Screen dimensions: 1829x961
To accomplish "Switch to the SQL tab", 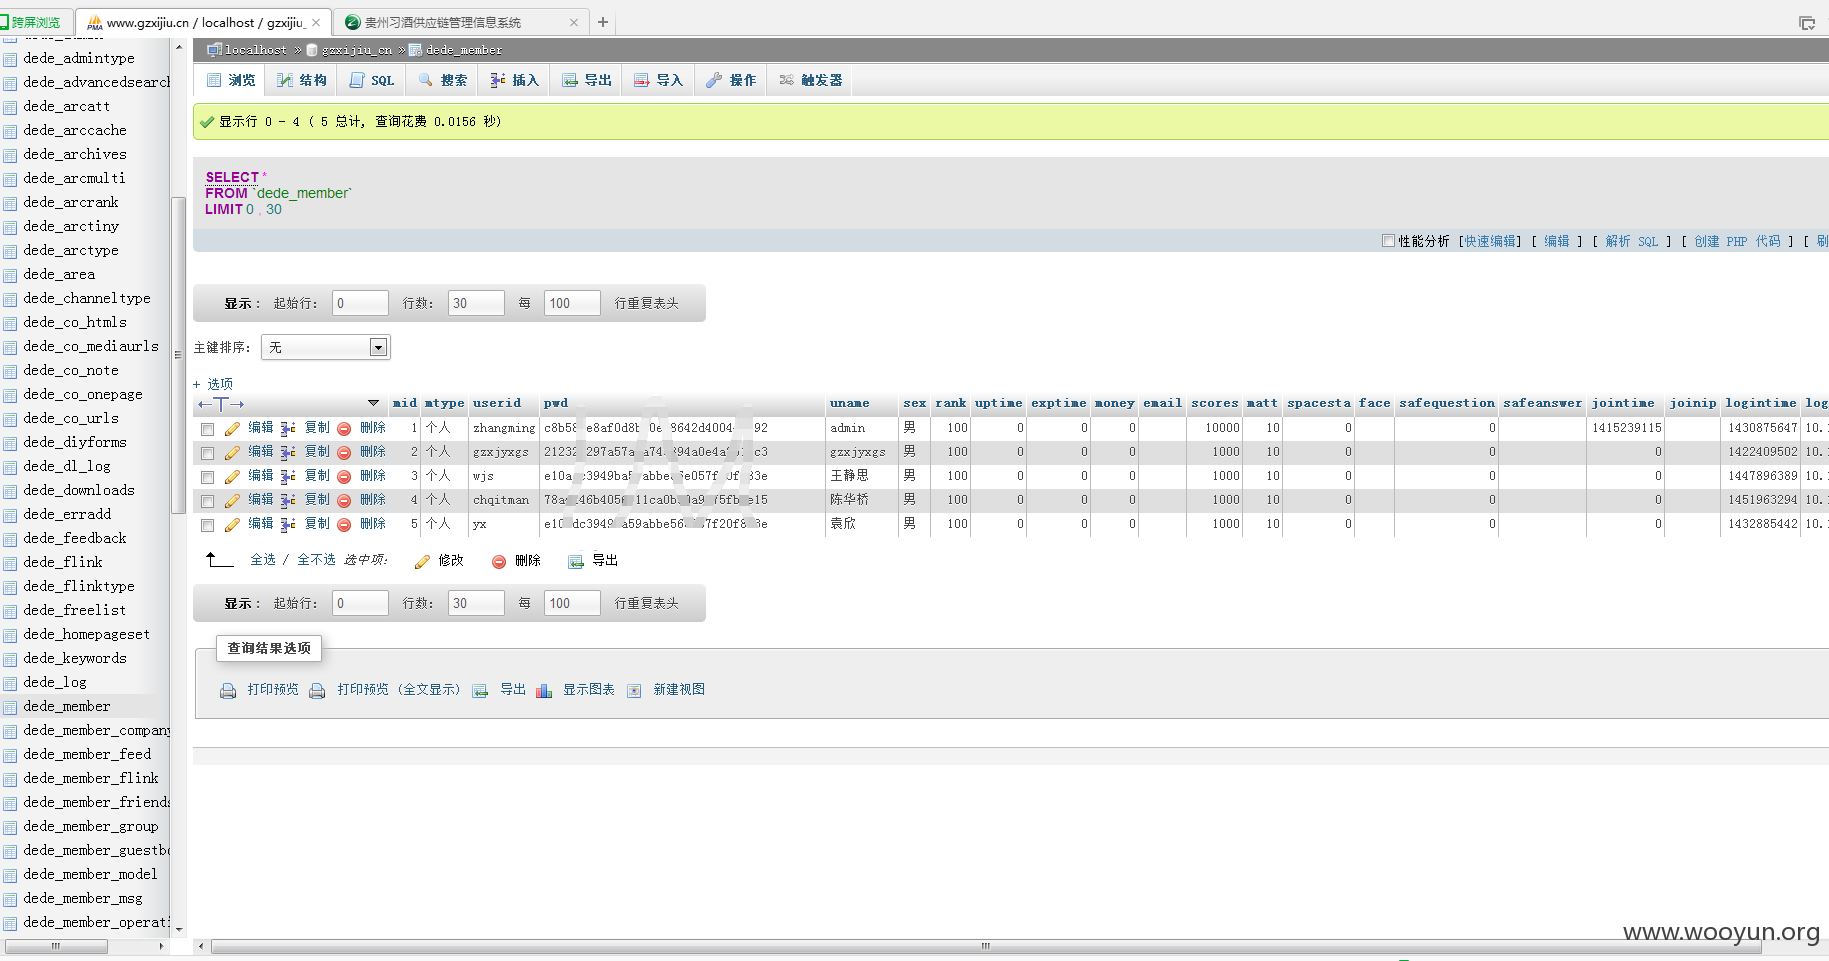I will tap(372, 80).
